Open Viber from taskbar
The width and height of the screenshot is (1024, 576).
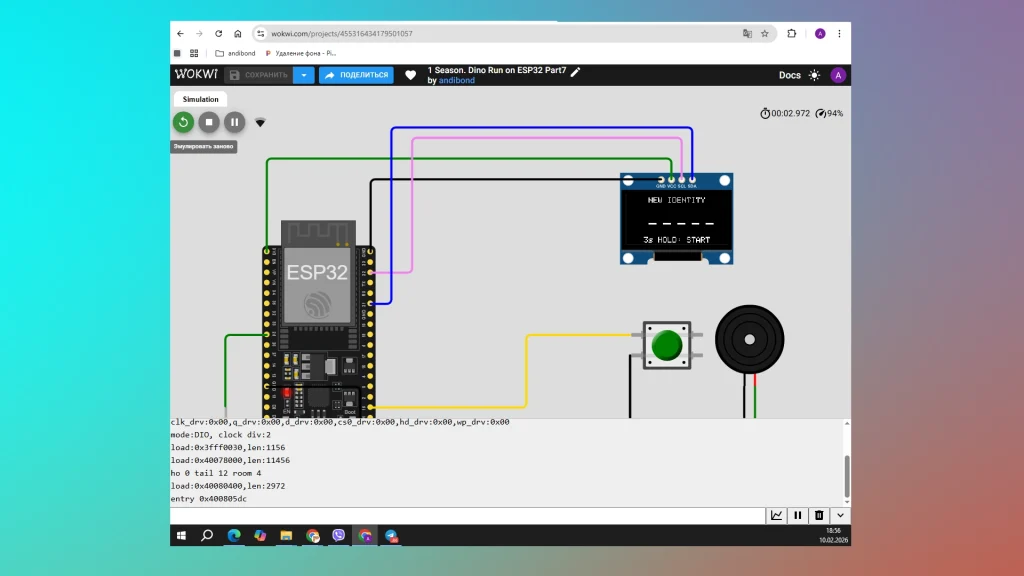[338, 536]
